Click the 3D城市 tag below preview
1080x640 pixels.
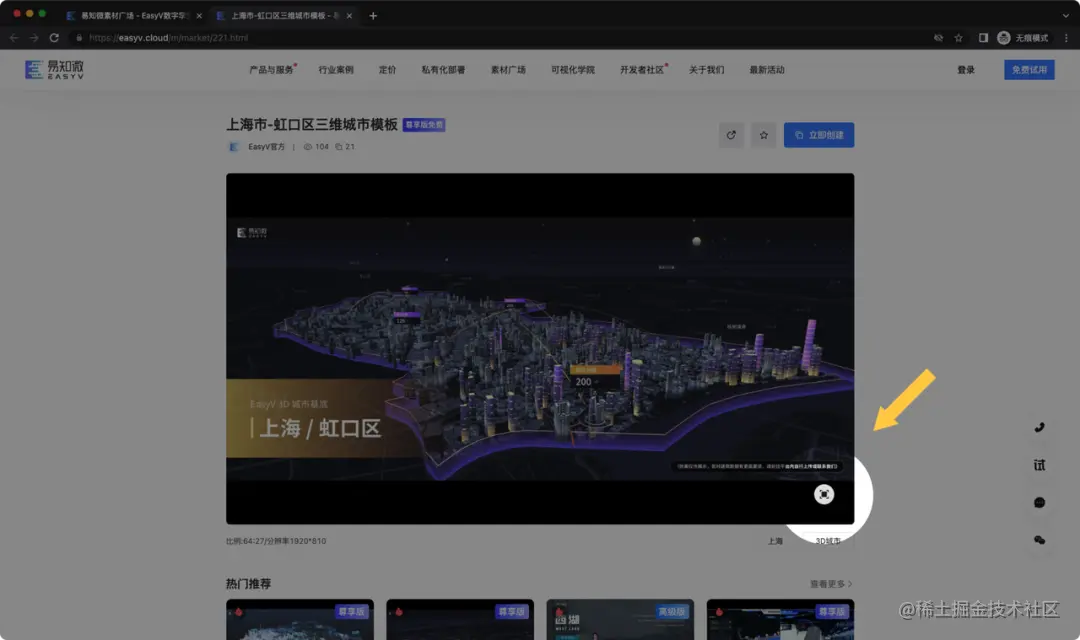(827, 541)
